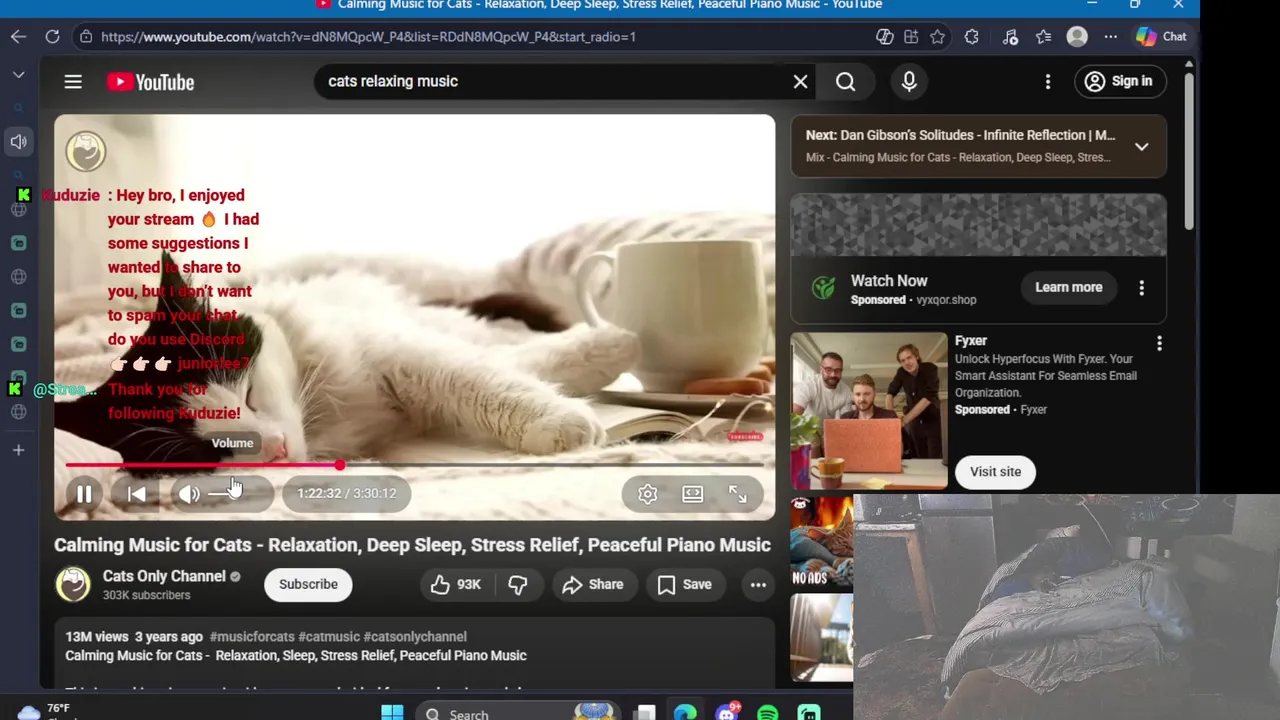Open more actions below video
The width and height of the screenshot is (1280, 720).
click(758, 585)
